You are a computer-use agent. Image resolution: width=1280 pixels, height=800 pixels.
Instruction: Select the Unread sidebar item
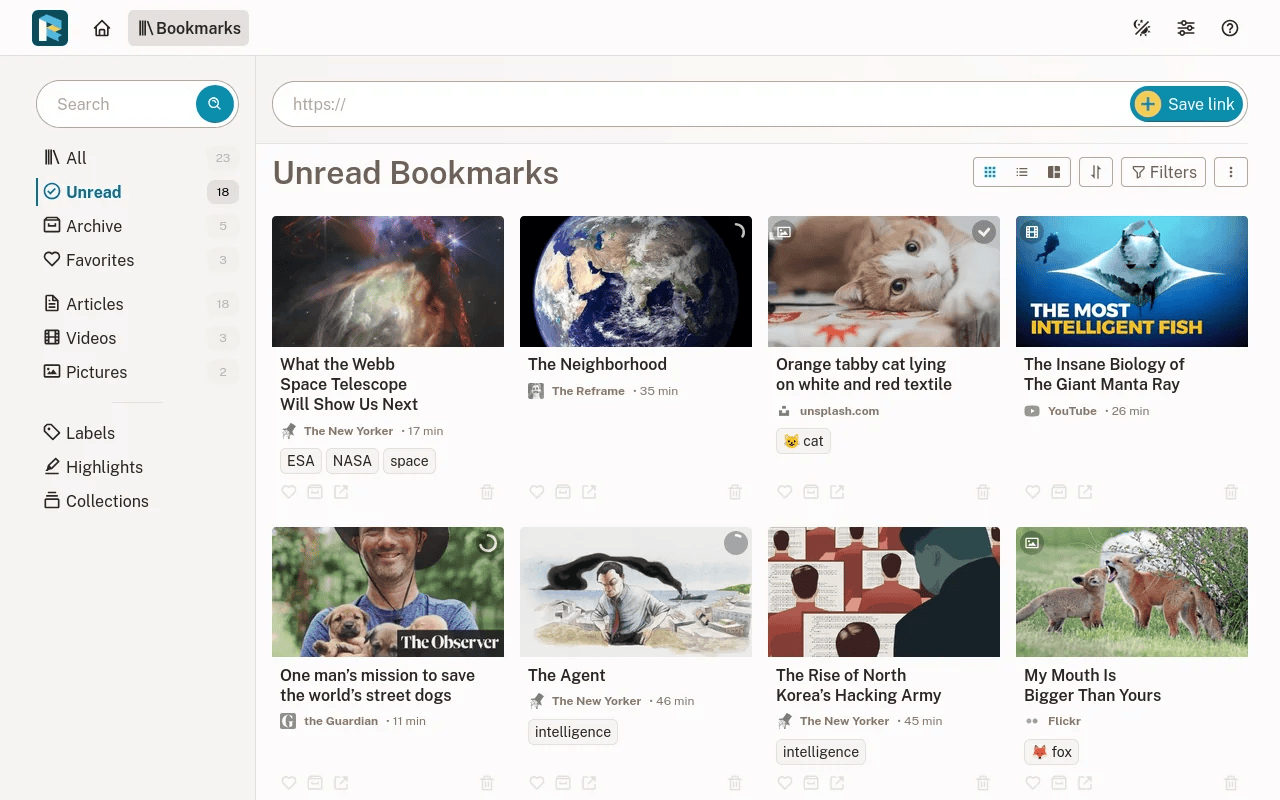click(138, 192)
